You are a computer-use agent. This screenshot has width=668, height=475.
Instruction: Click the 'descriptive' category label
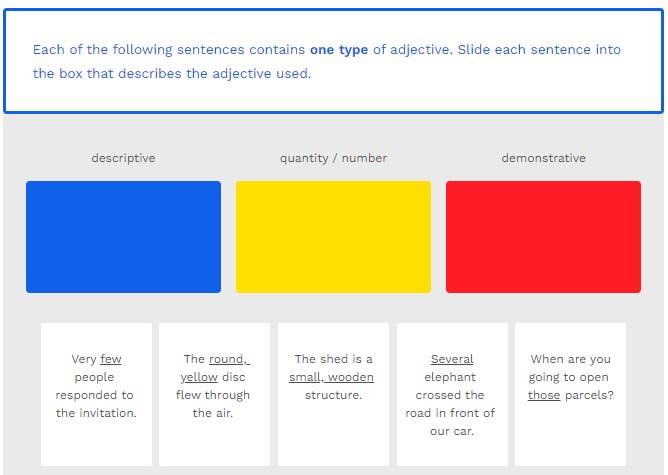click(123, 158)
